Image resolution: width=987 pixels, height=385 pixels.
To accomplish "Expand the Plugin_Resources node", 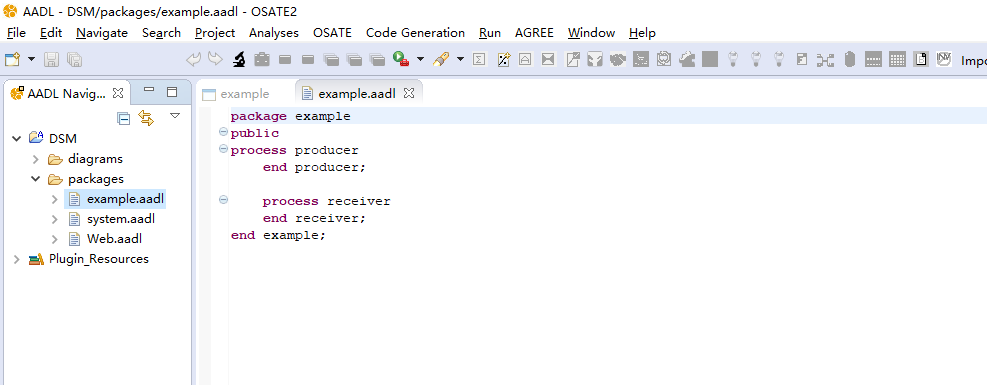I will 17,259.
